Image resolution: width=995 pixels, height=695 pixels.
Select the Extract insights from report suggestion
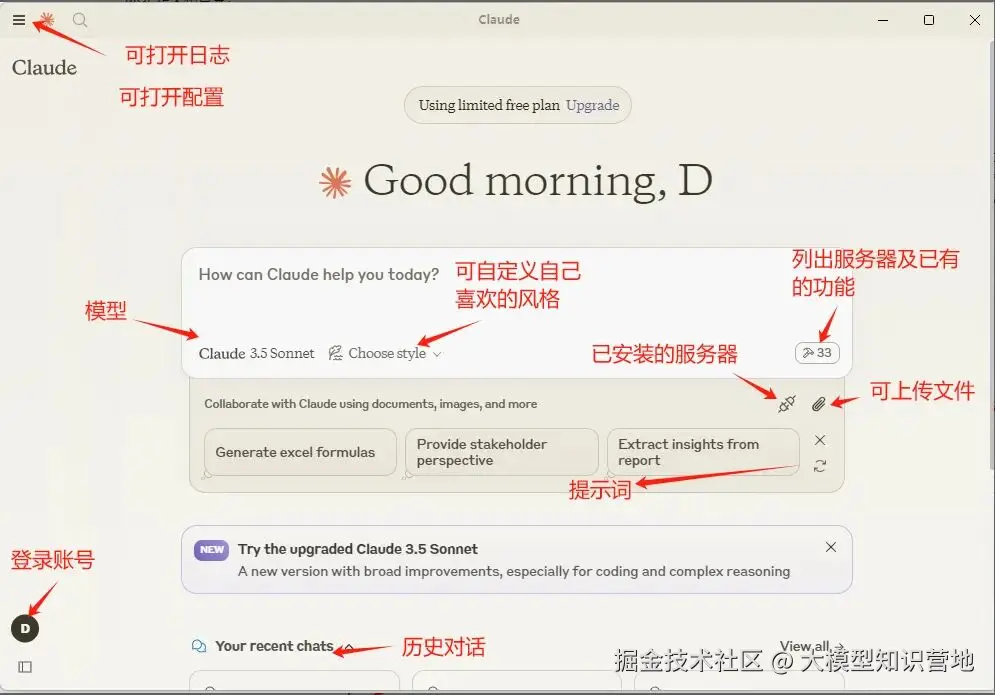703,452
